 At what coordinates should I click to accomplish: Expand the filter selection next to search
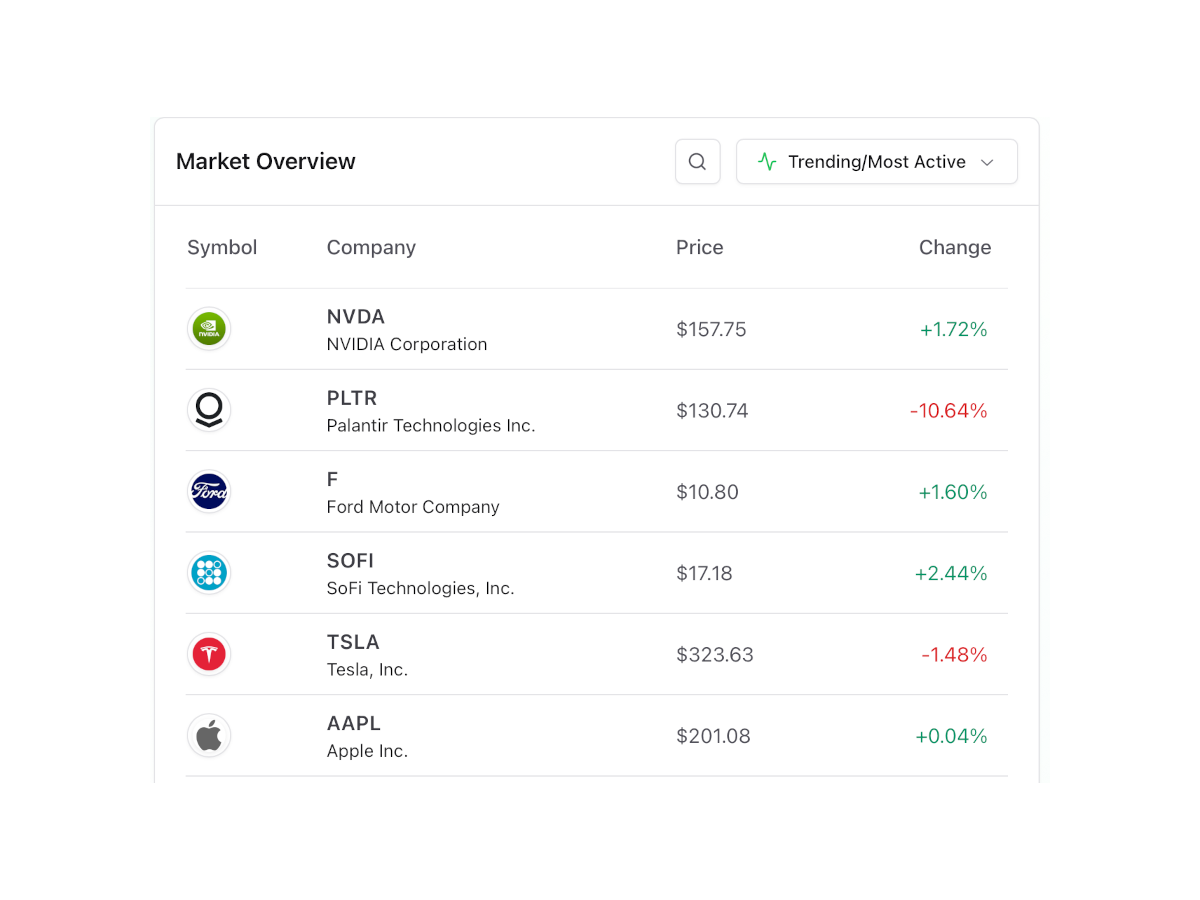[876, 161]
